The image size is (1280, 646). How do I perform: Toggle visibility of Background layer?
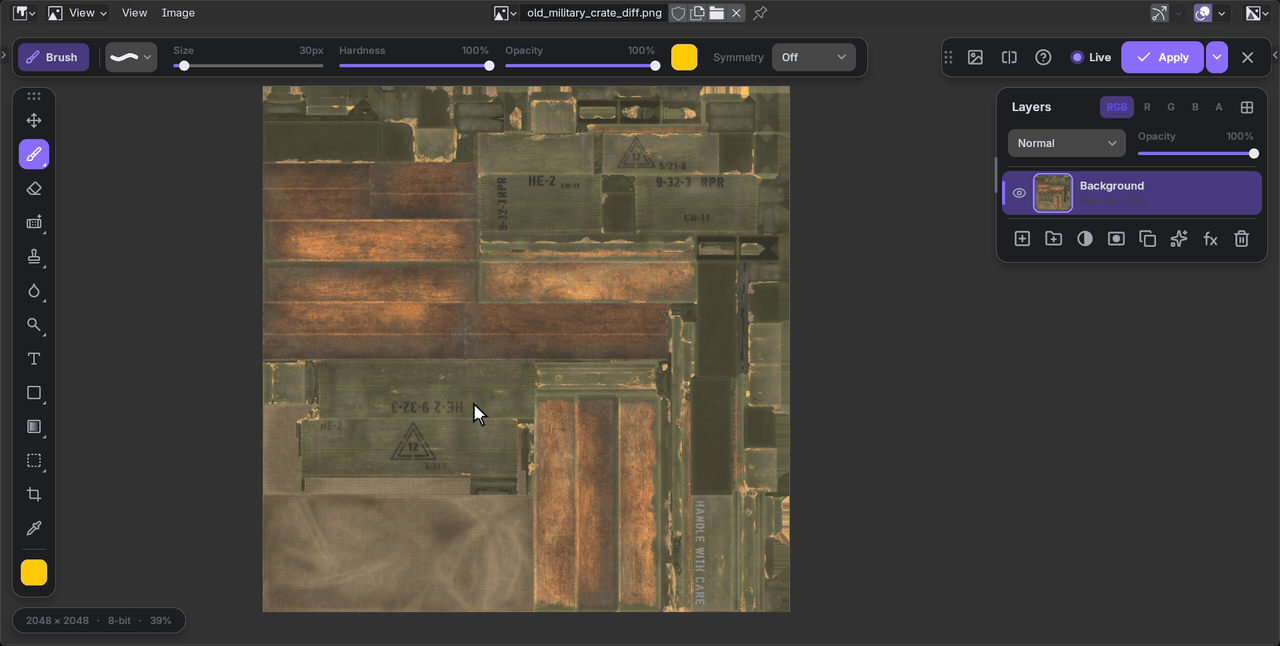1019,193
